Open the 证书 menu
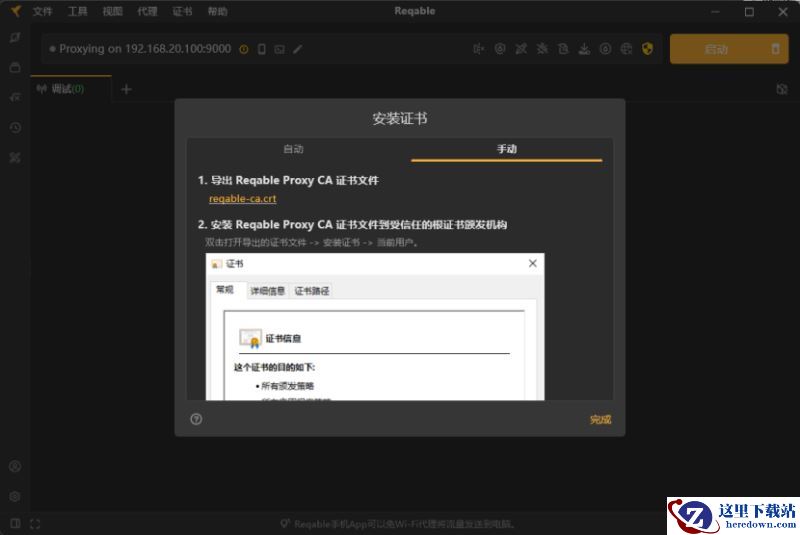Image resolution: width=800 pixels, height=535 pixels. click(182, 12)
